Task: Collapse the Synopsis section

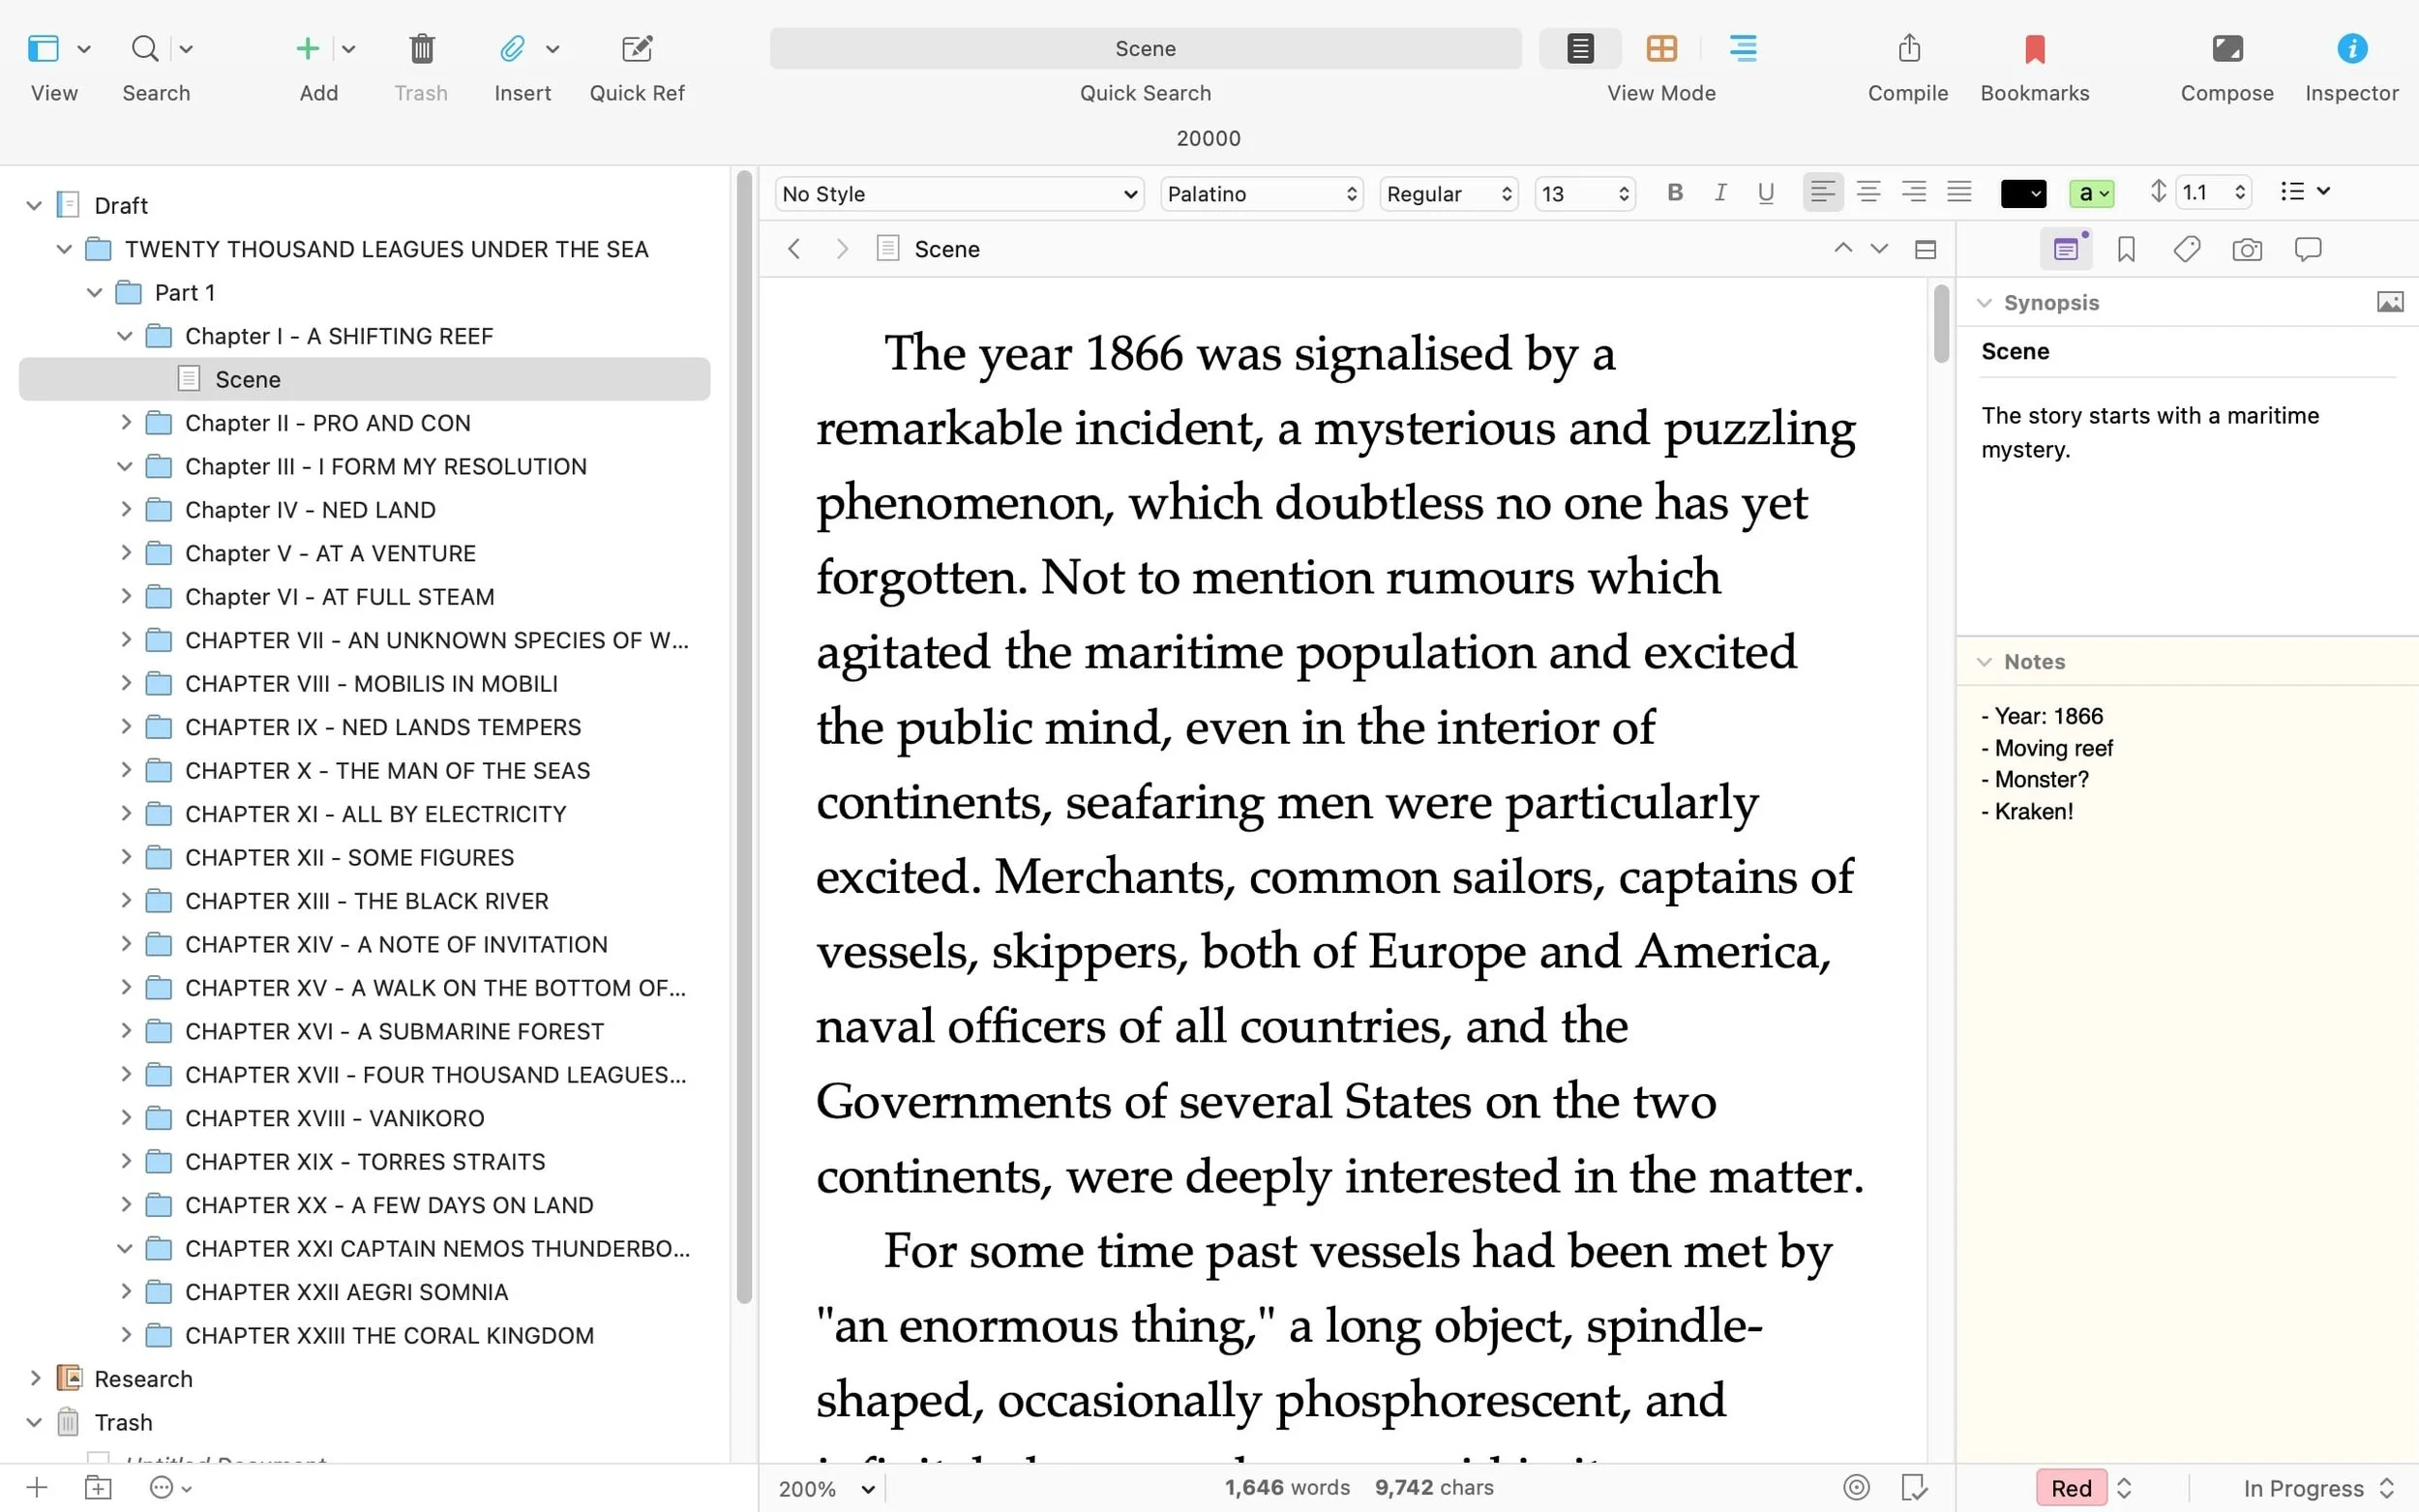Action: coord(1985,301)
